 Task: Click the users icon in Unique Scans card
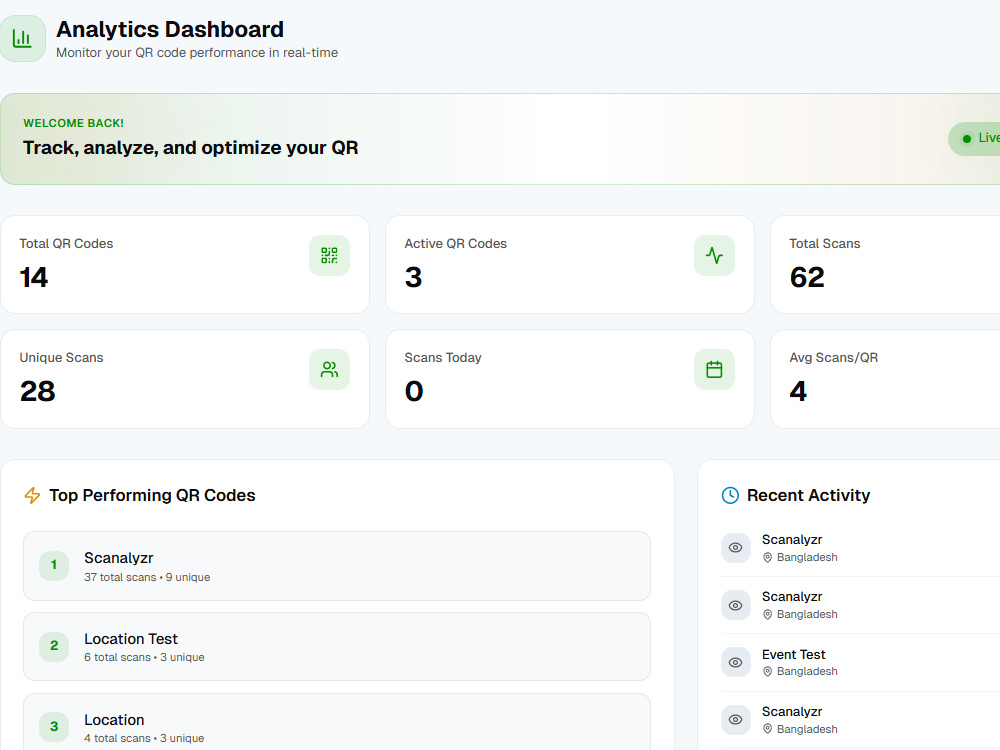[x=329, y=369]
